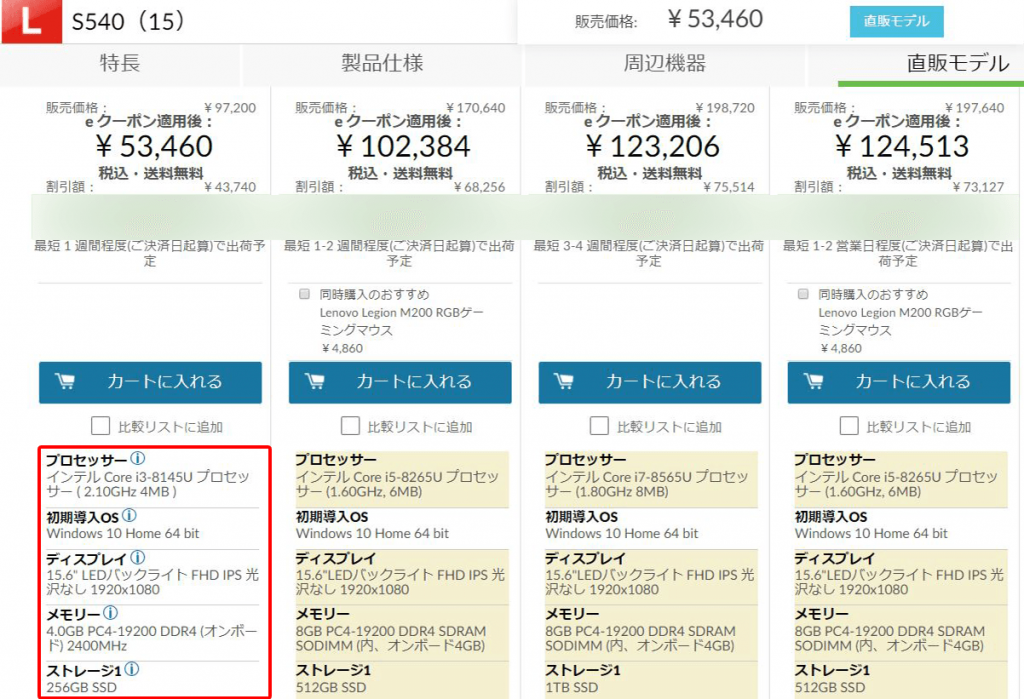Switch to the 周辺機器 tab
Image resolution: width=1024 pixels, height=699 pixels.
[664, 63]
